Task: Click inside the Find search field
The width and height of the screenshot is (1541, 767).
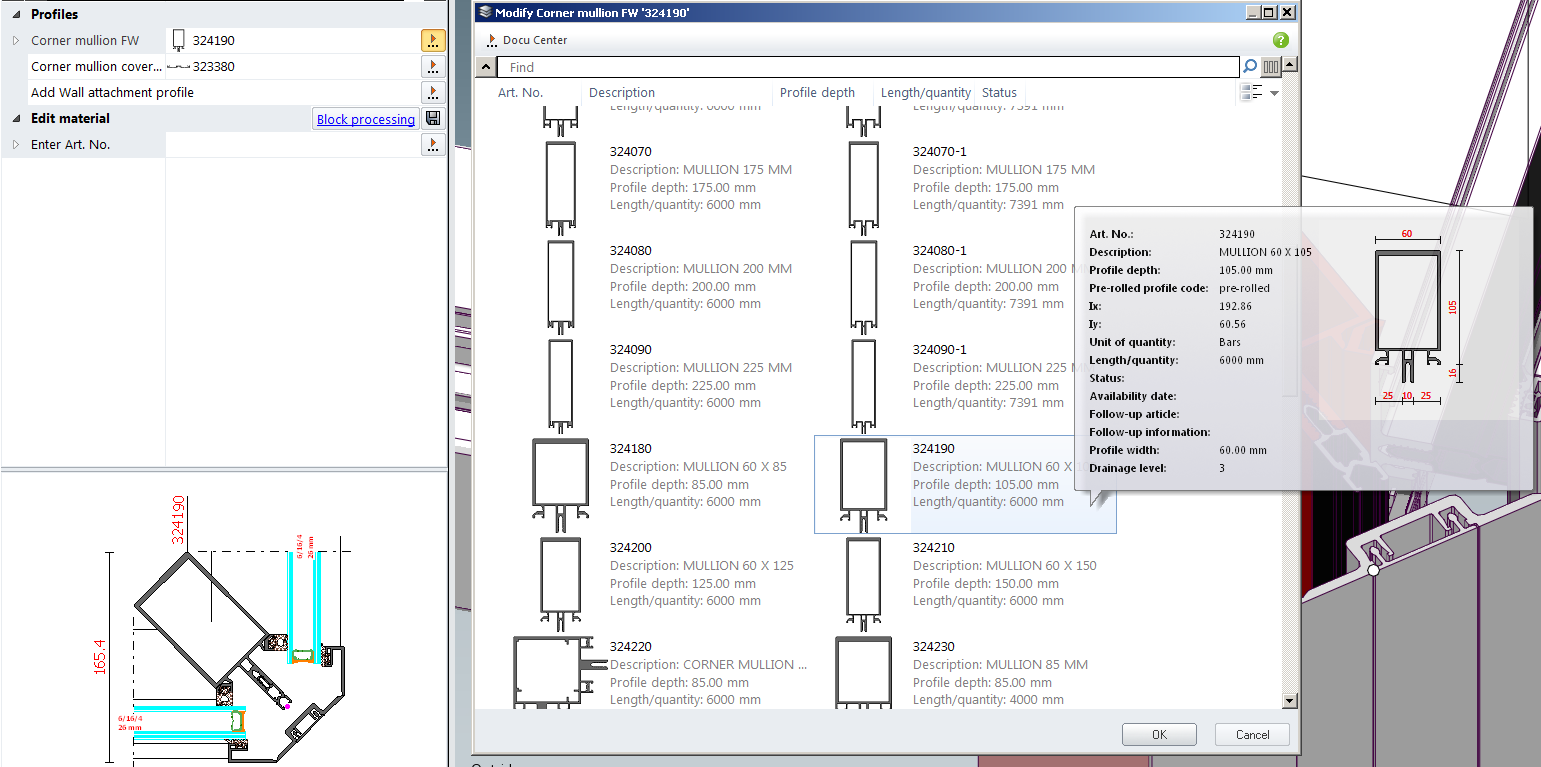Action: (870, 67)
